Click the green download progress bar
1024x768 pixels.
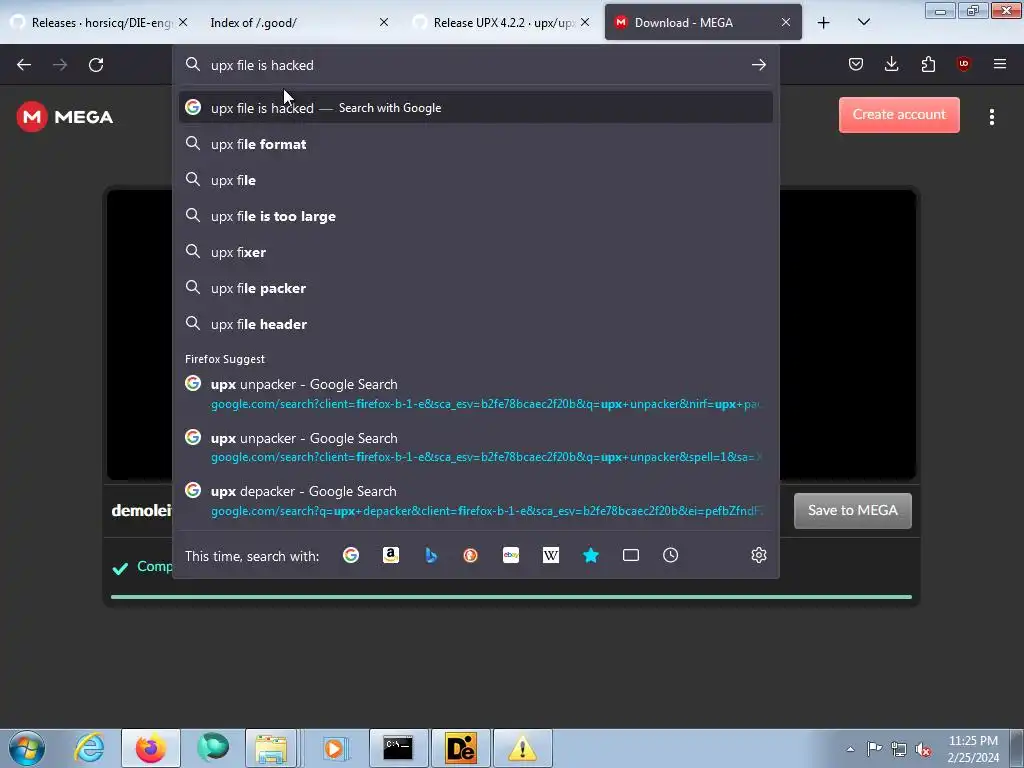[x=511, y=597]
